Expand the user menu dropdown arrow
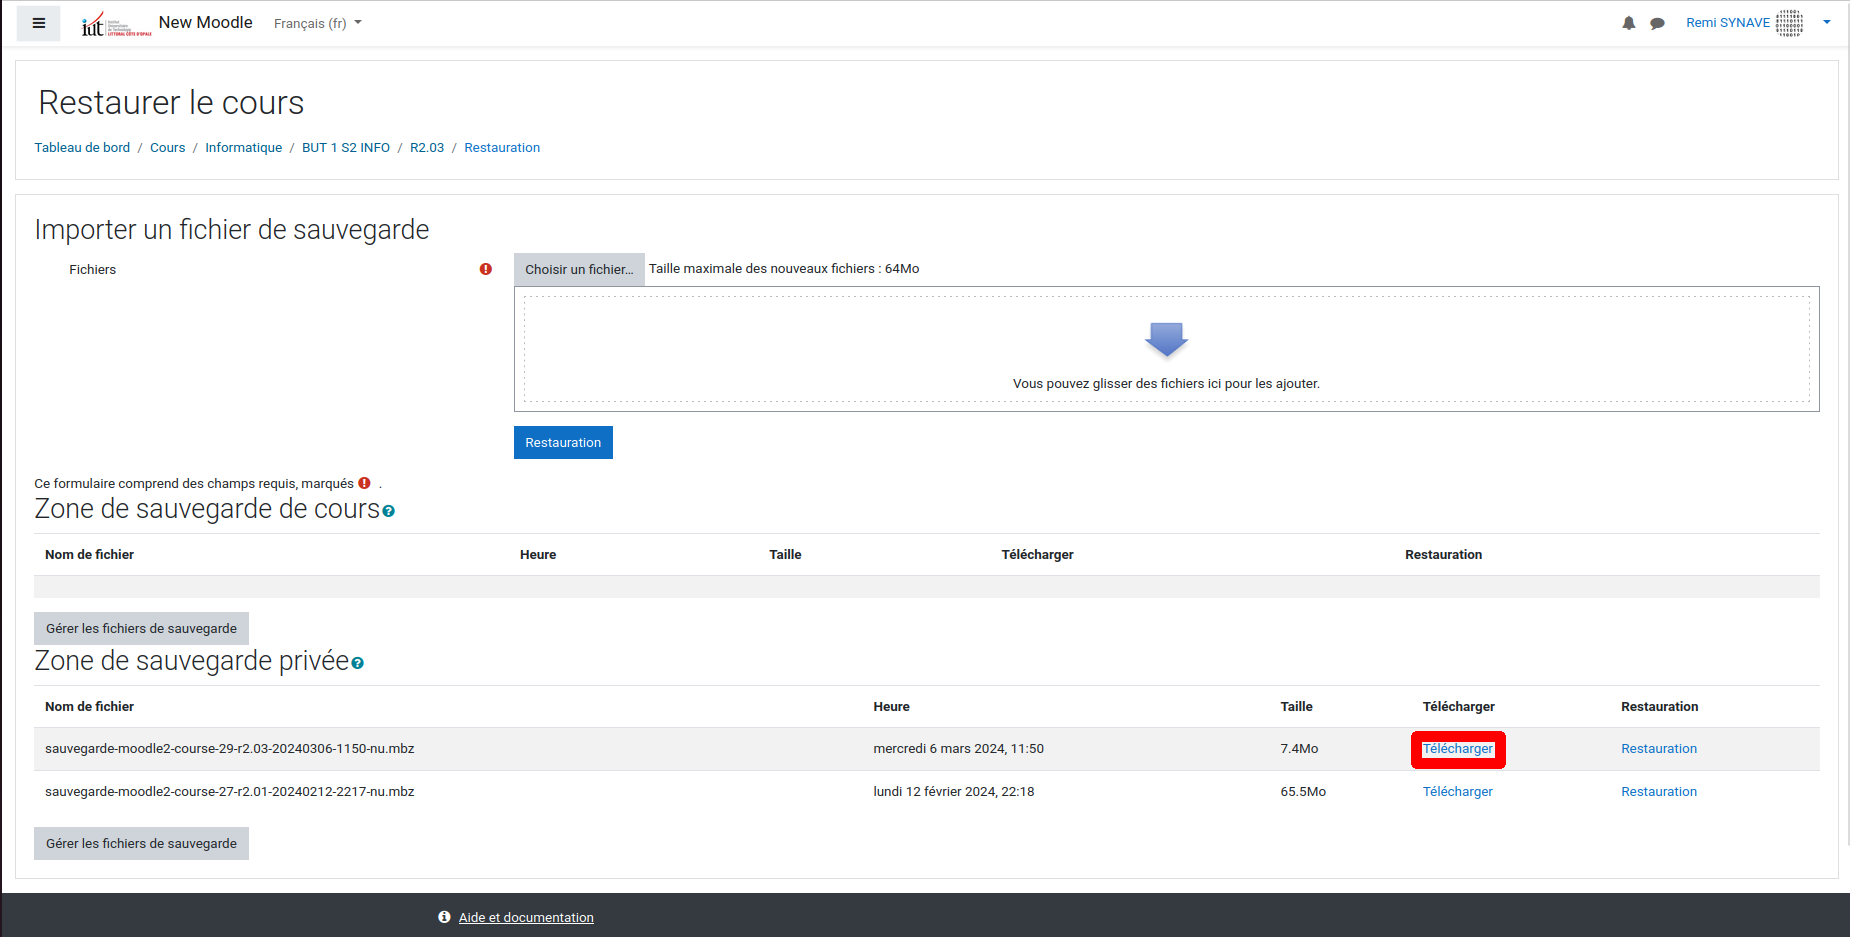Image resolution: width=1850 pixels, height=937 pixels. tap(1827, 22)
